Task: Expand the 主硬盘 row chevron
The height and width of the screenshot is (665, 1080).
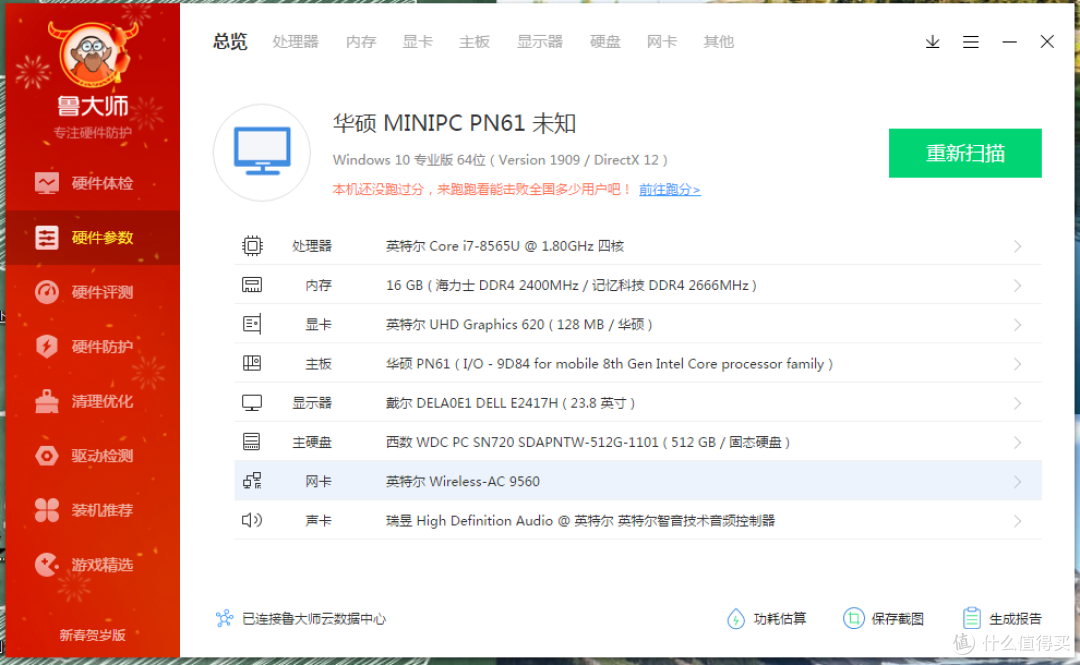Action: [1017, 442]
